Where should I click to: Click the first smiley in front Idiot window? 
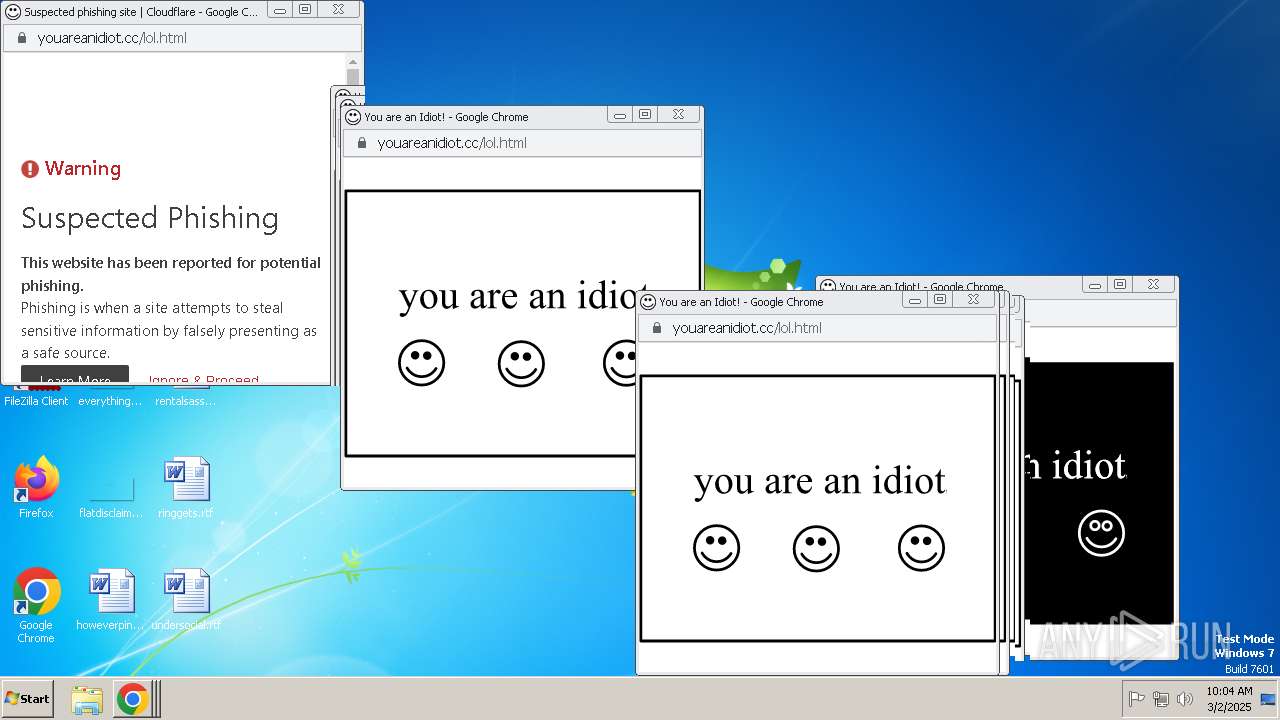coord(717,548)
